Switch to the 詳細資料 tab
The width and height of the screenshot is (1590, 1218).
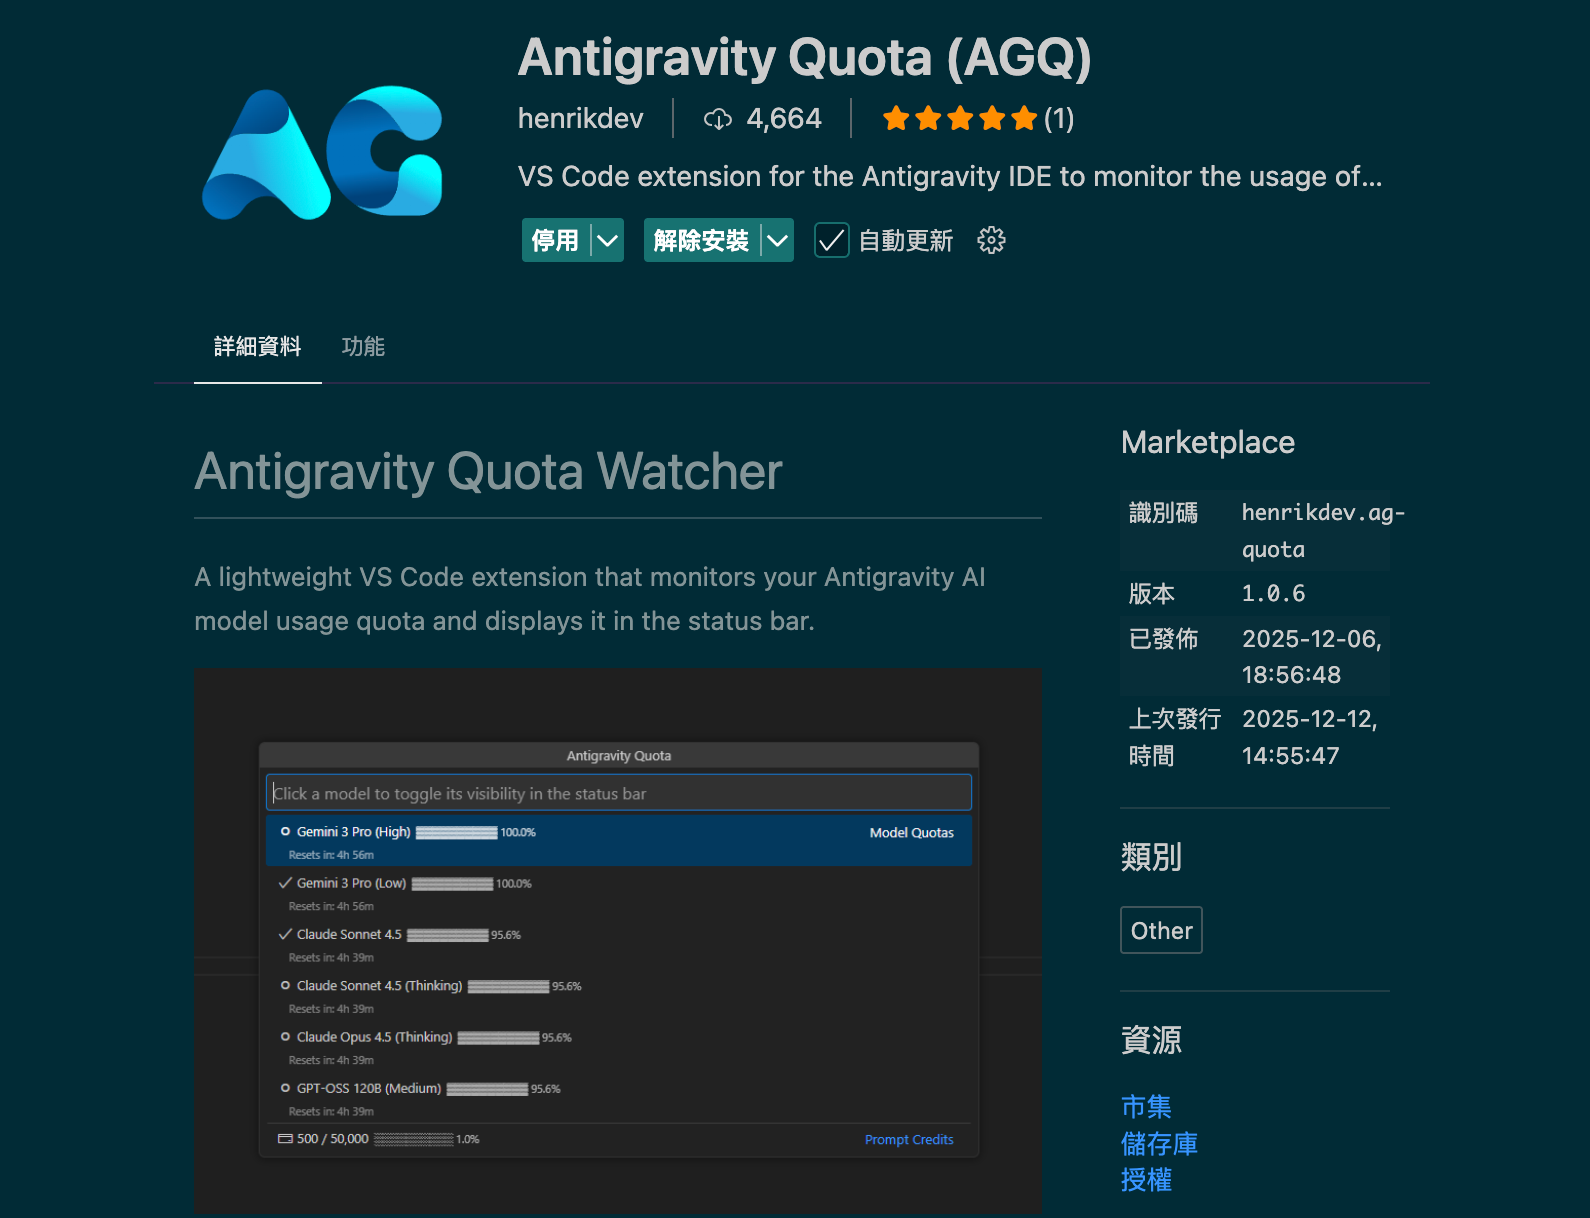257,346
